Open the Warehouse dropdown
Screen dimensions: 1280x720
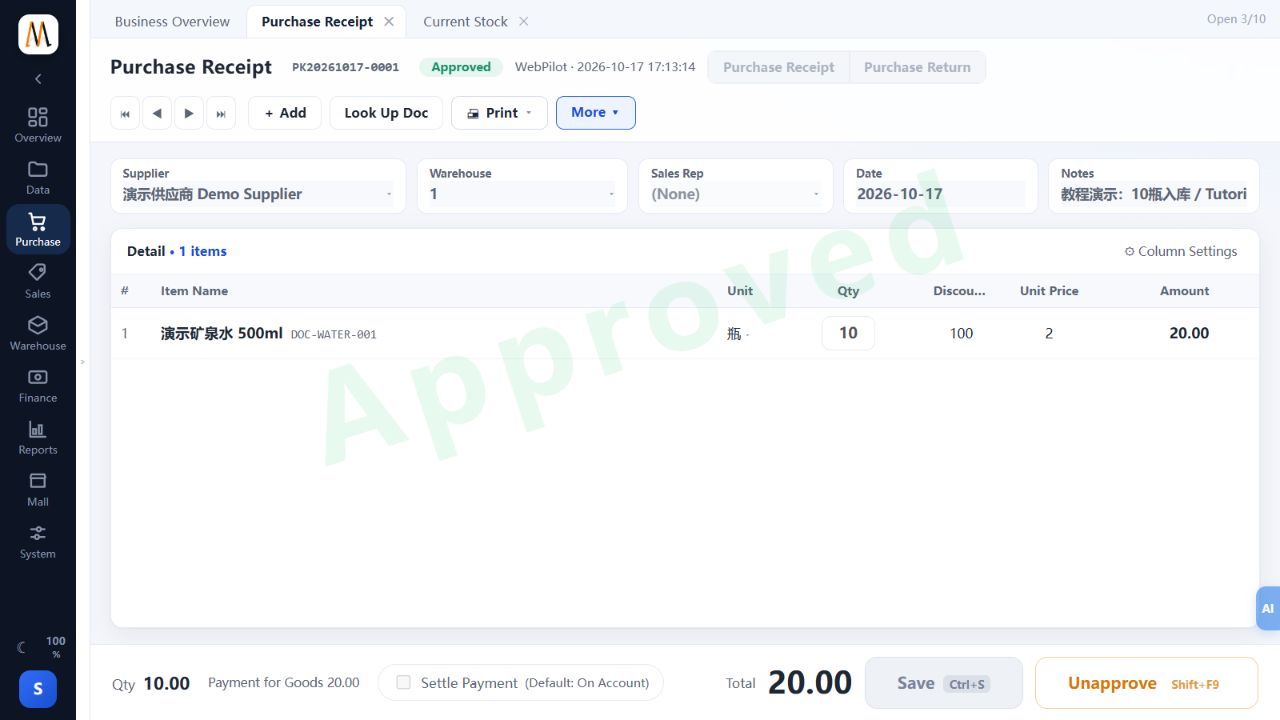(522, 194)
